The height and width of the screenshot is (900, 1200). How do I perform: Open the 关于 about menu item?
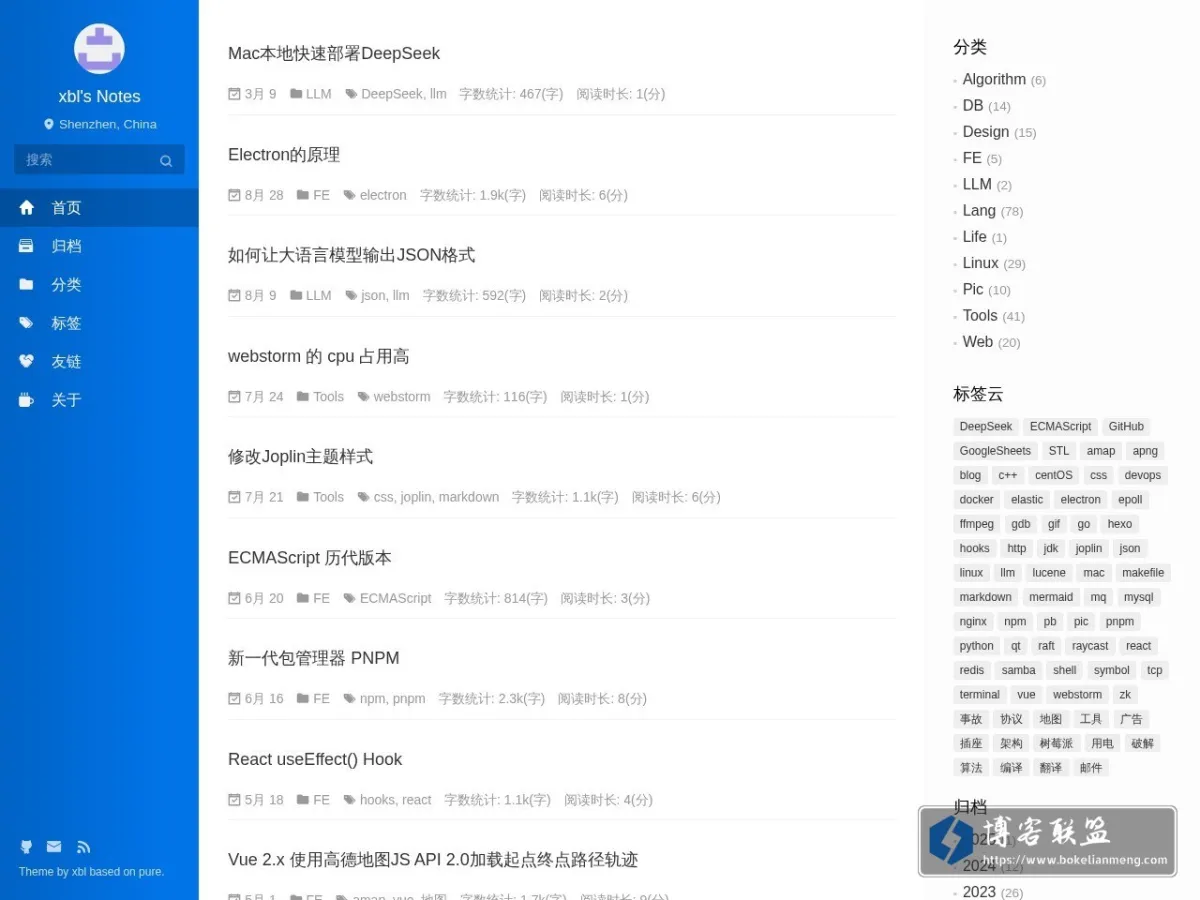[x=99, y=400]
